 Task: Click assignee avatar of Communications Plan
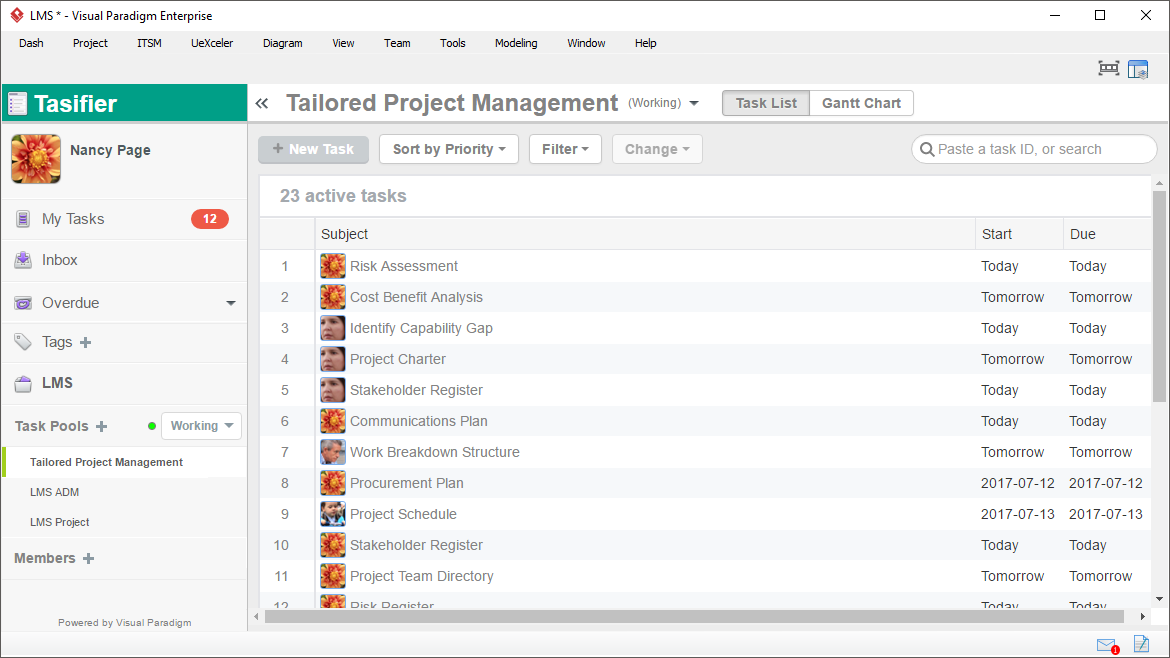[333, 421]
